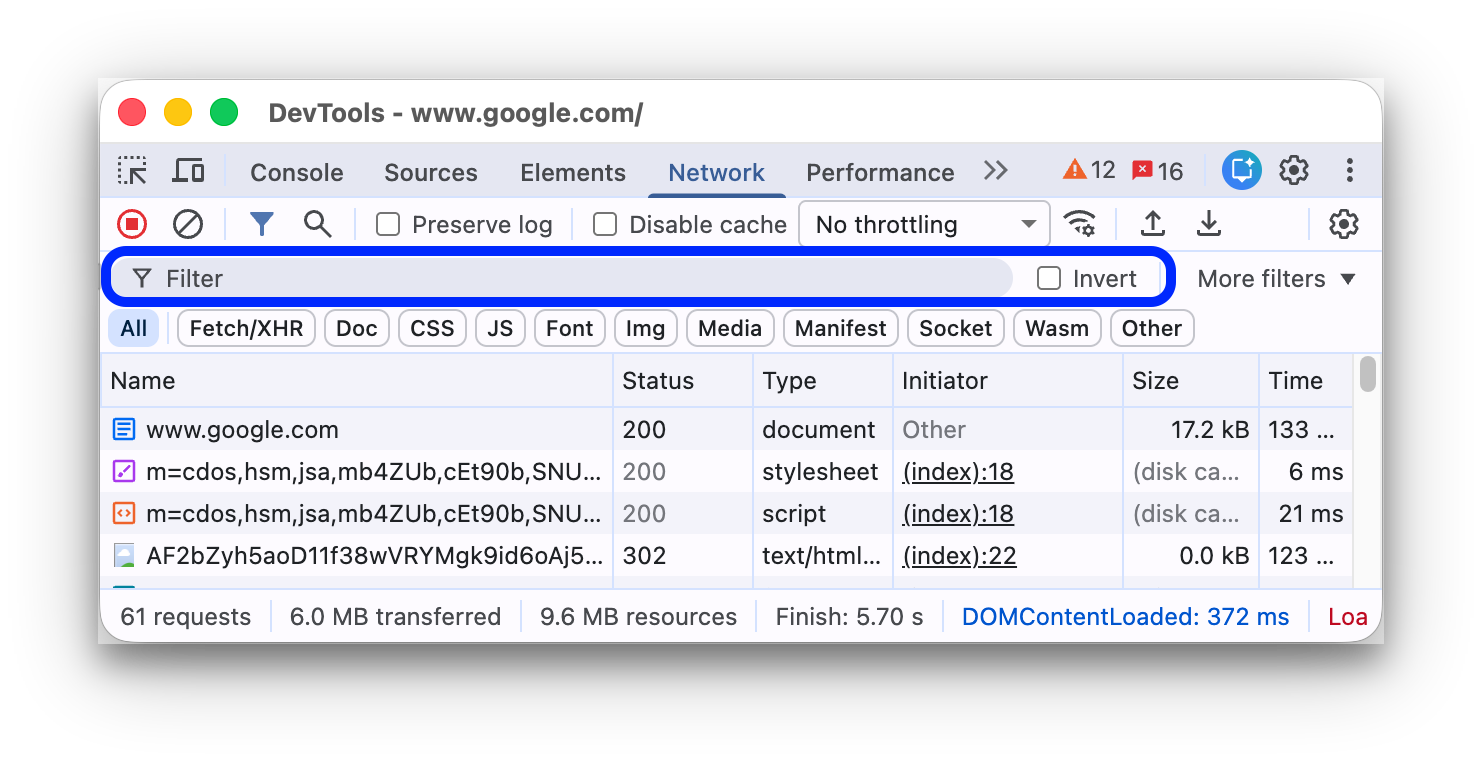Viewport: 1482px width, 762px height.
Task: Click the document icon for www.google.com
Action: [x=124, y=430]
